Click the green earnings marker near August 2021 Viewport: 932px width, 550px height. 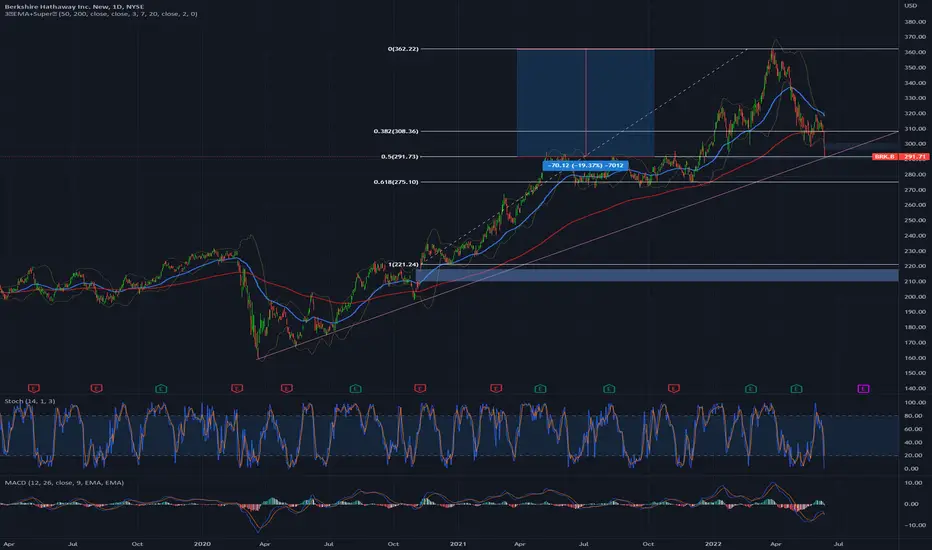[609, 388]
